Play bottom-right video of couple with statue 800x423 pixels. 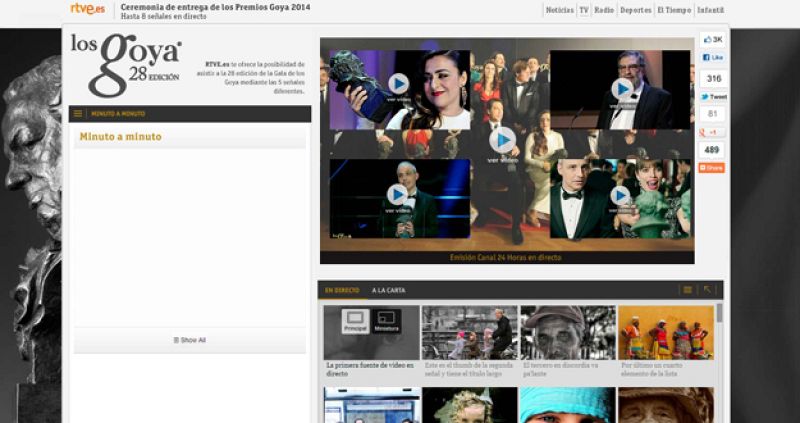click(x=620, y=195)
